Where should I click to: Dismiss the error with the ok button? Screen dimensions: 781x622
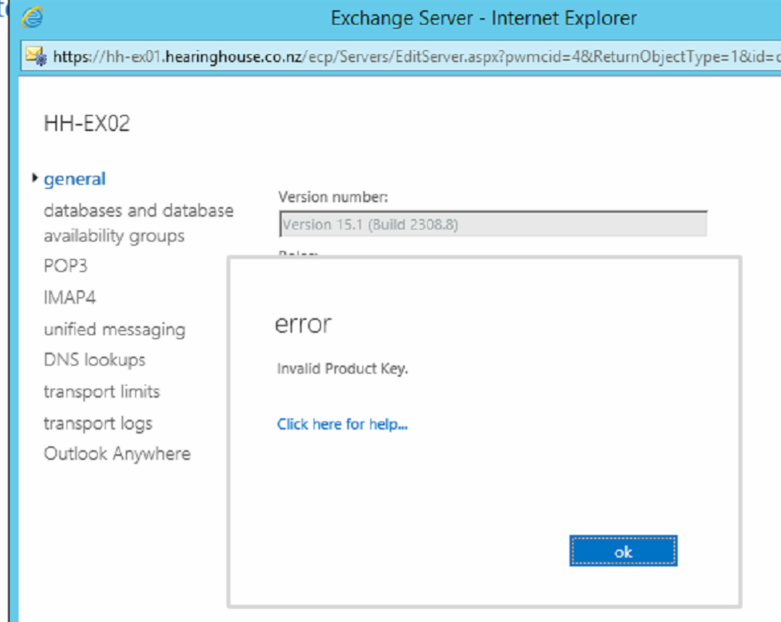pyautogui.click(x=623, y=551)
